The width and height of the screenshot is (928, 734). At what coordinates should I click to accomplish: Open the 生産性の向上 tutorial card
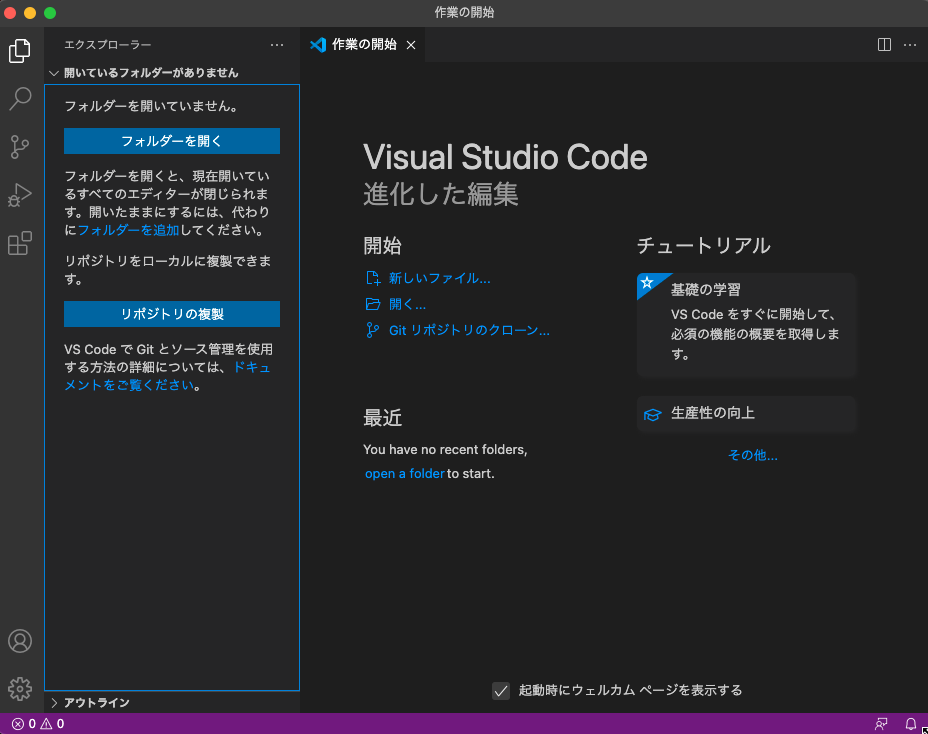pyautogui.click(x=746, y=414)
